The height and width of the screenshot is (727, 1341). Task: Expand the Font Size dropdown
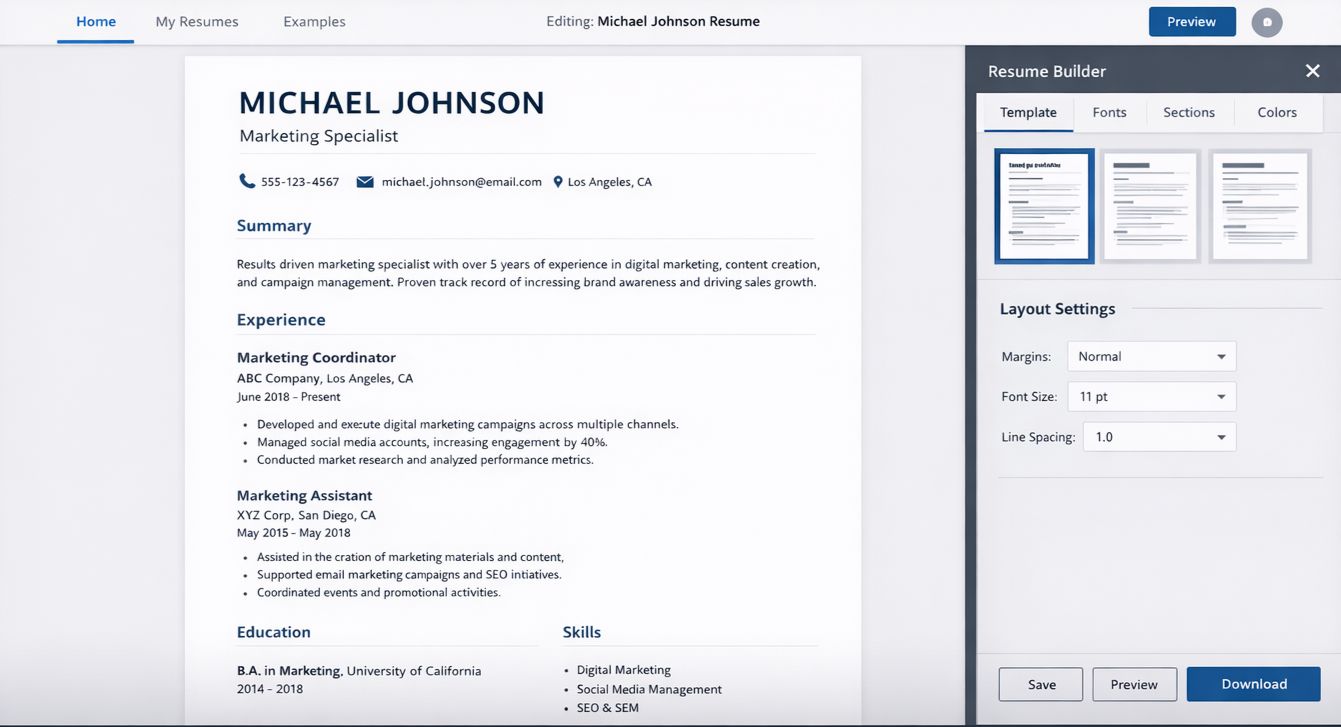[x=1151, y=397]
